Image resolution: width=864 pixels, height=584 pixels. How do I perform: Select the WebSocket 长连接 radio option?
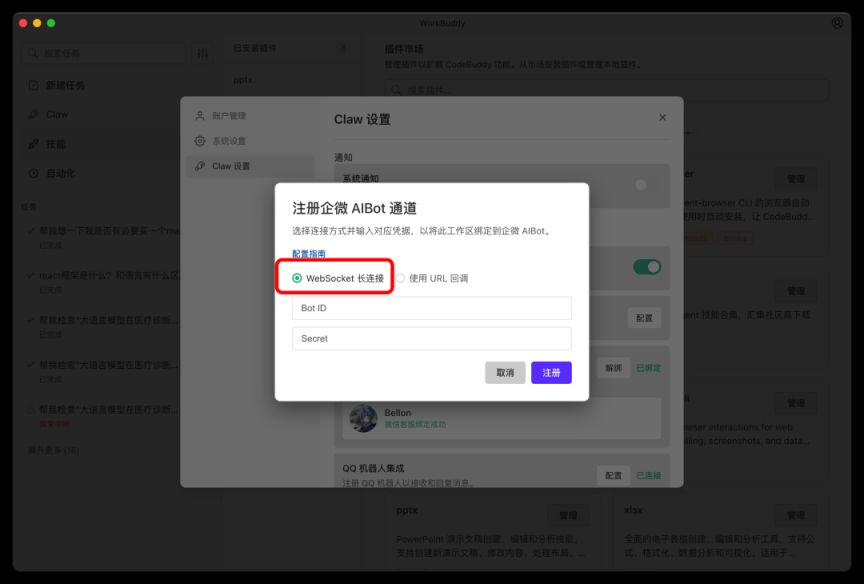(x=297, y=278)
